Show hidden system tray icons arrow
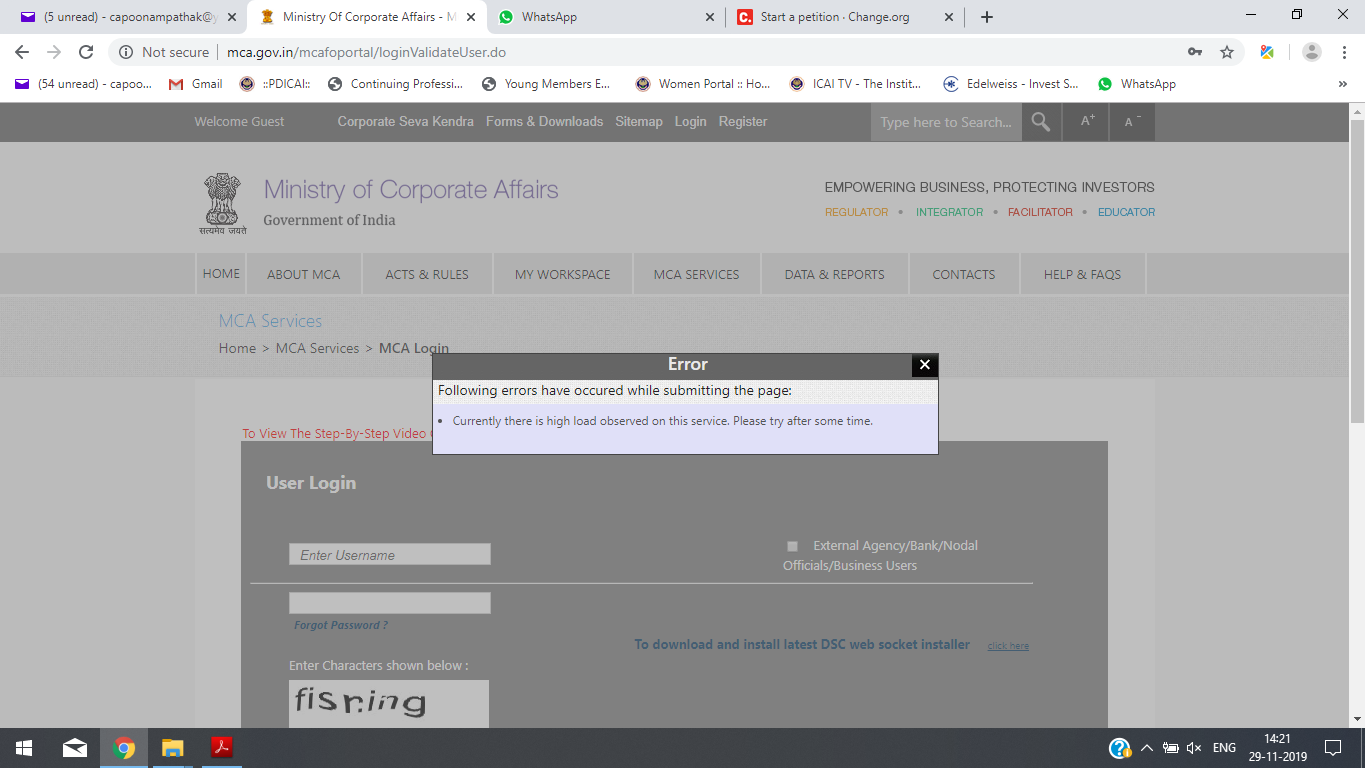This screenshot has height=768, width=1365. click(1146, 748)
